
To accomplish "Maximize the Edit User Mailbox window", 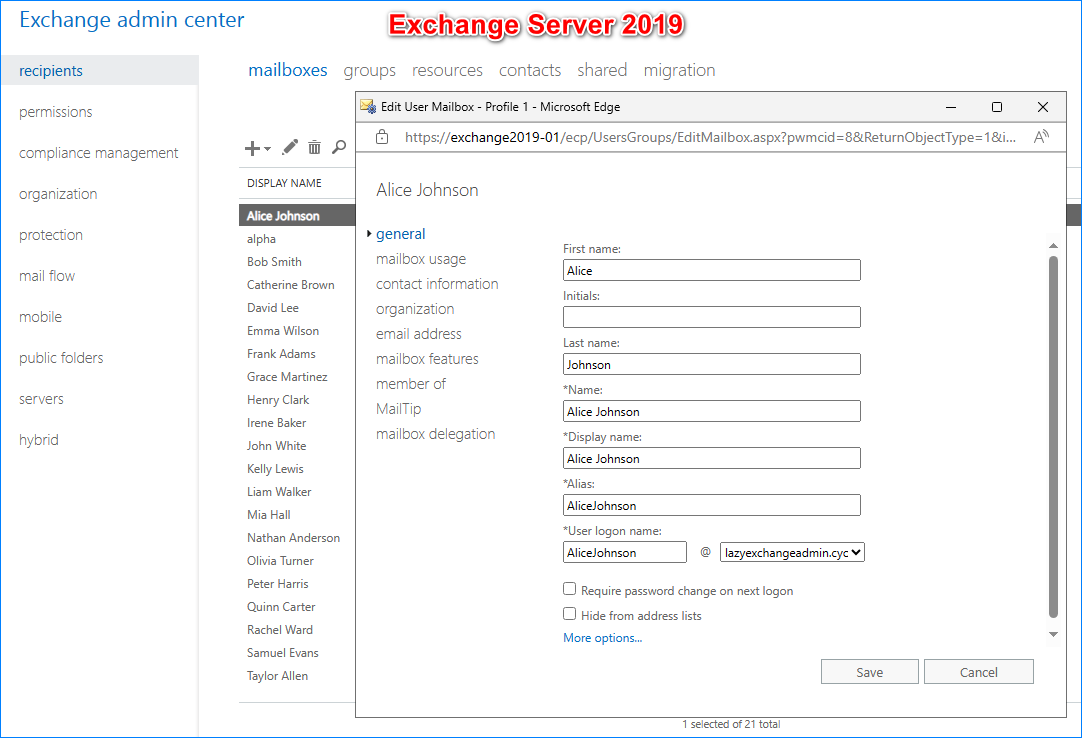I will pyautogui.click(x=996, y=107).
